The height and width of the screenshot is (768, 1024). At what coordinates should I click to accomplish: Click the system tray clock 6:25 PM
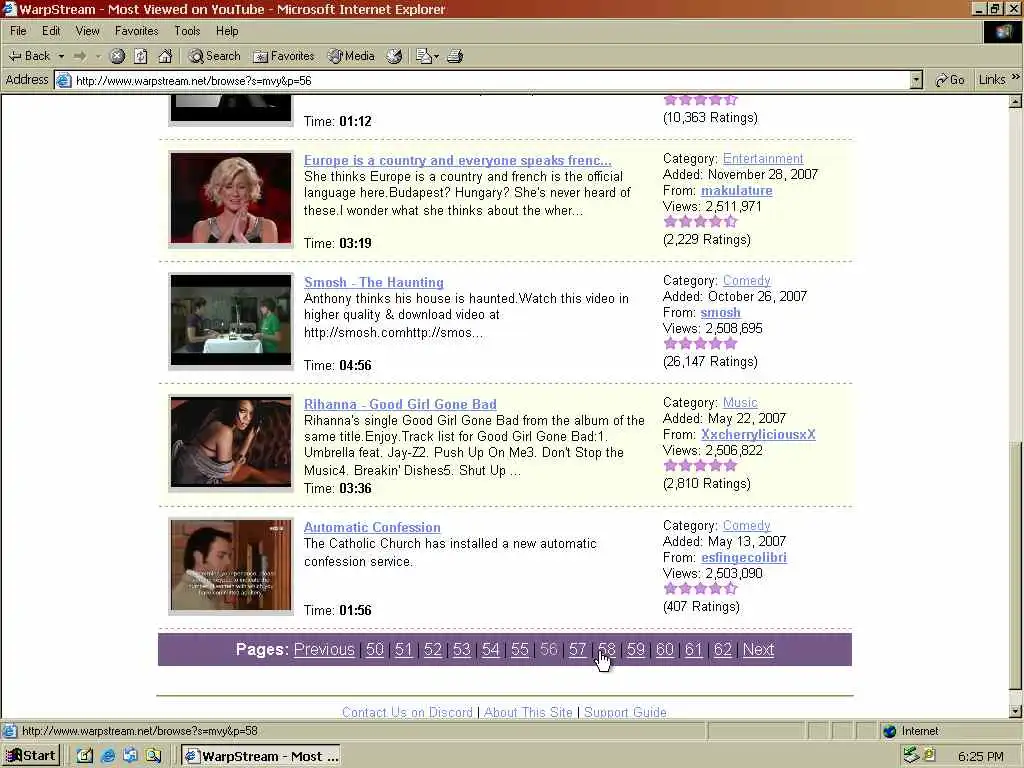981,757
